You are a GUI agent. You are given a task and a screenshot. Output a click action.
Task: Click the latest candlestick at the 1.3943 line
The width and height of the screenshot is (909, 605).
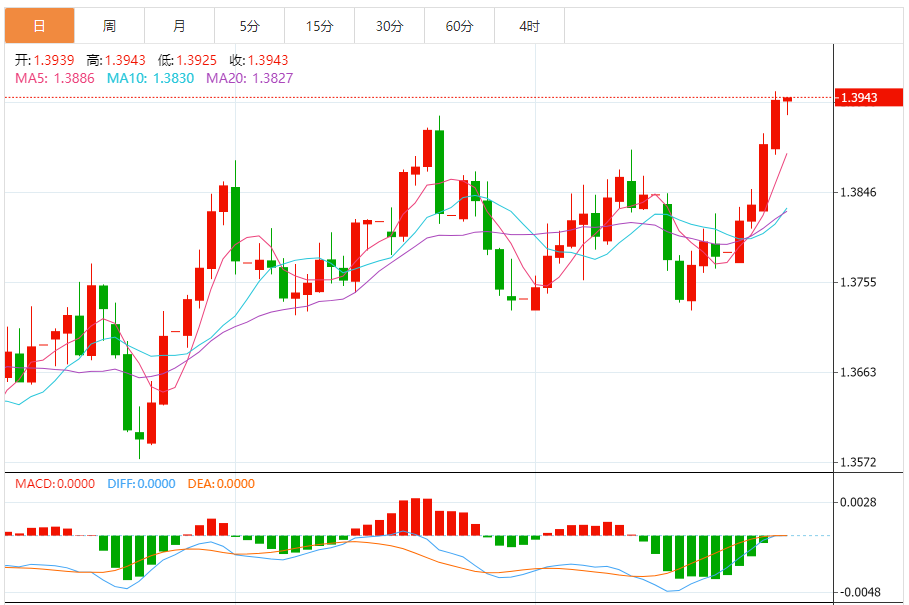787,100
